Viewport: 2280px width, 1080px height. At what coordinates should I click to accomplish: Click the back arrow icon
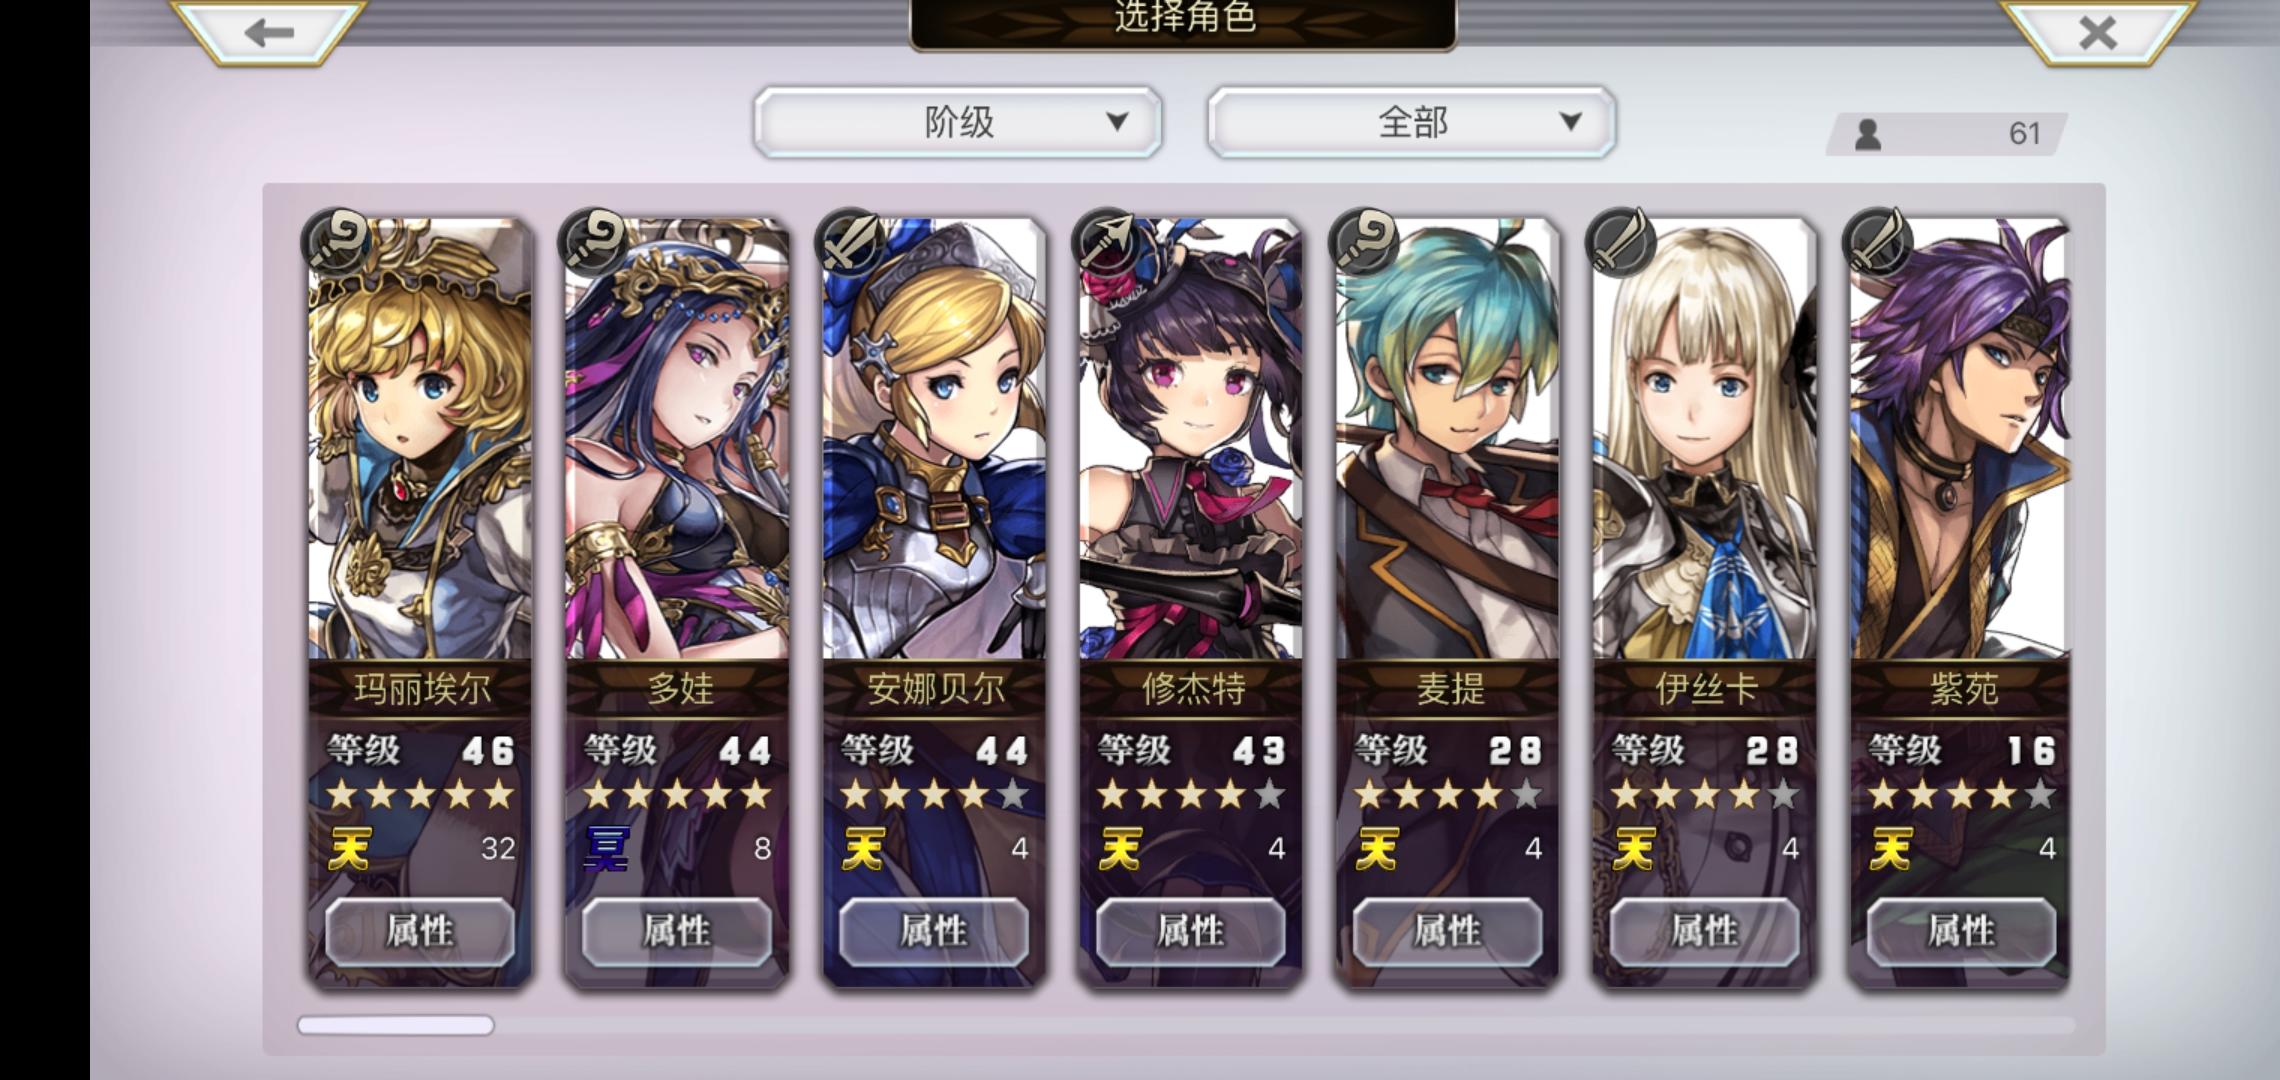tap(268, 32)
